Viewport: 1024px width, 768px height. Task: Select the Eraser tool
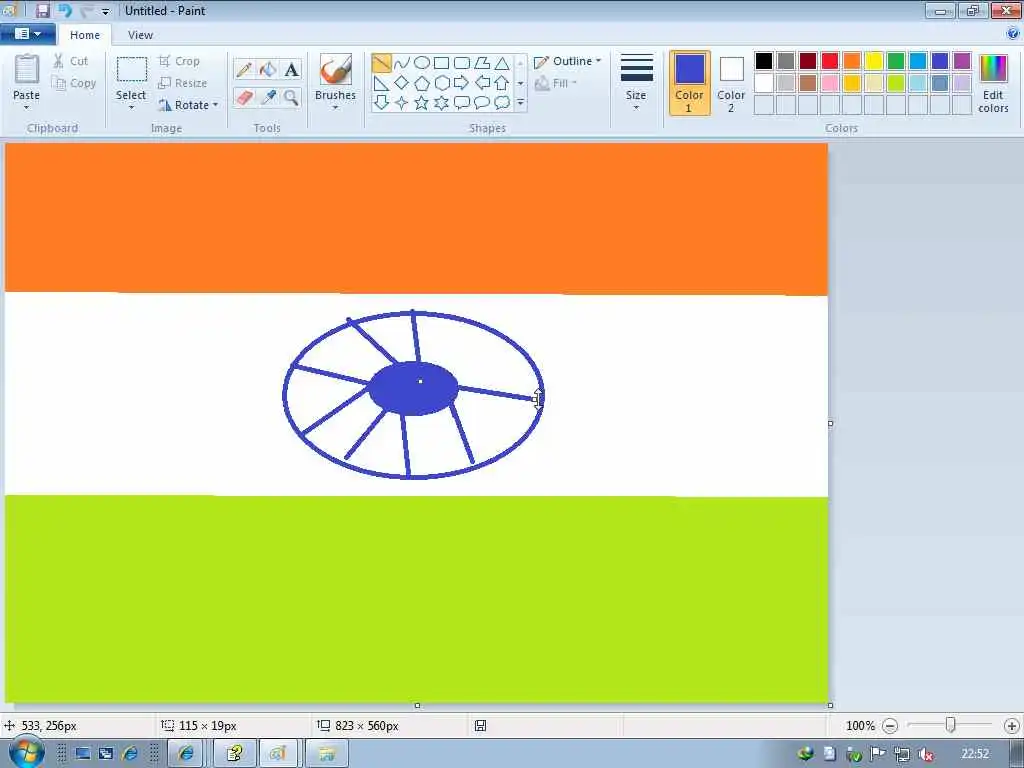point(244,97)
